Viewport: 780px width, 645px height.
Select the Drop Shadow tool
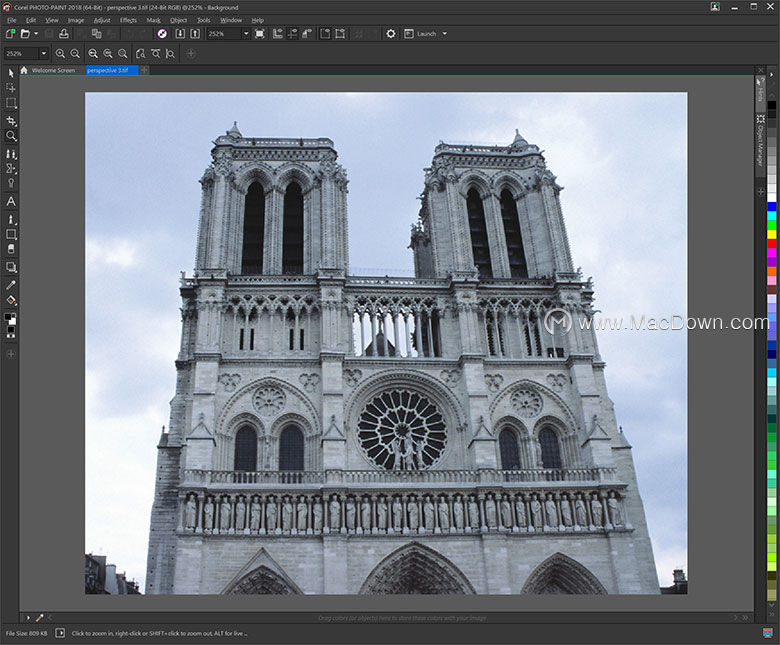click(11, 268)
